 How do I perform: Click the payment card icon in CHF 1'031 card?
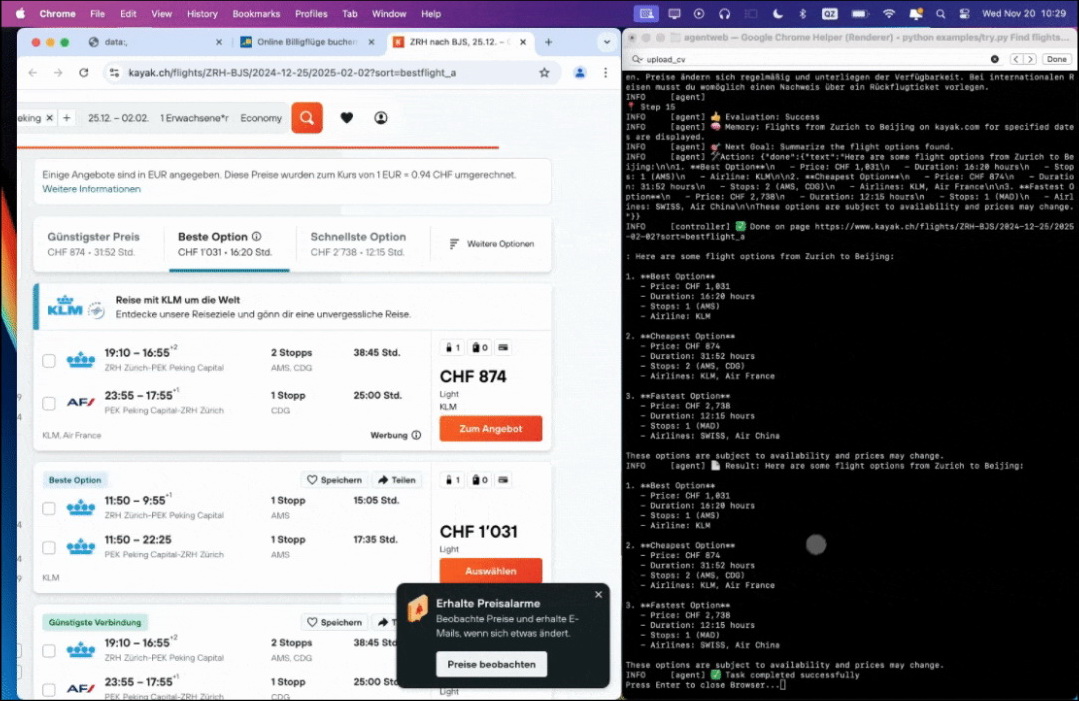click(x=503, y=479)
